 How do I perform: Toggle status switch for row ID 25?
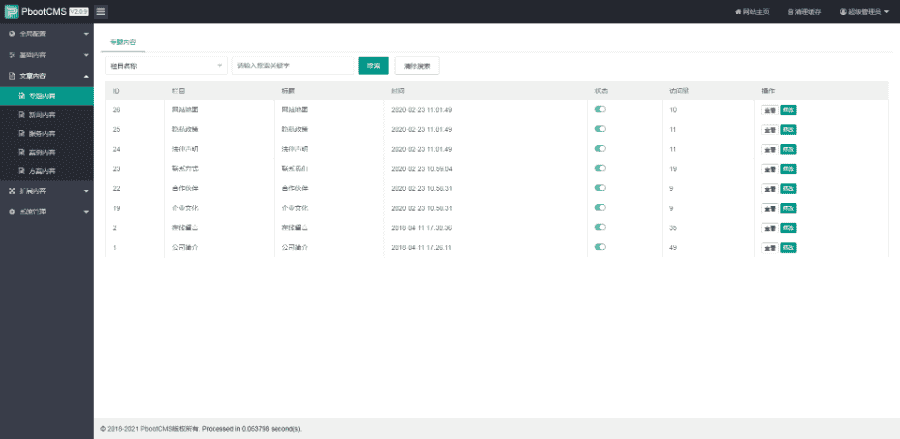pos(600,129)
